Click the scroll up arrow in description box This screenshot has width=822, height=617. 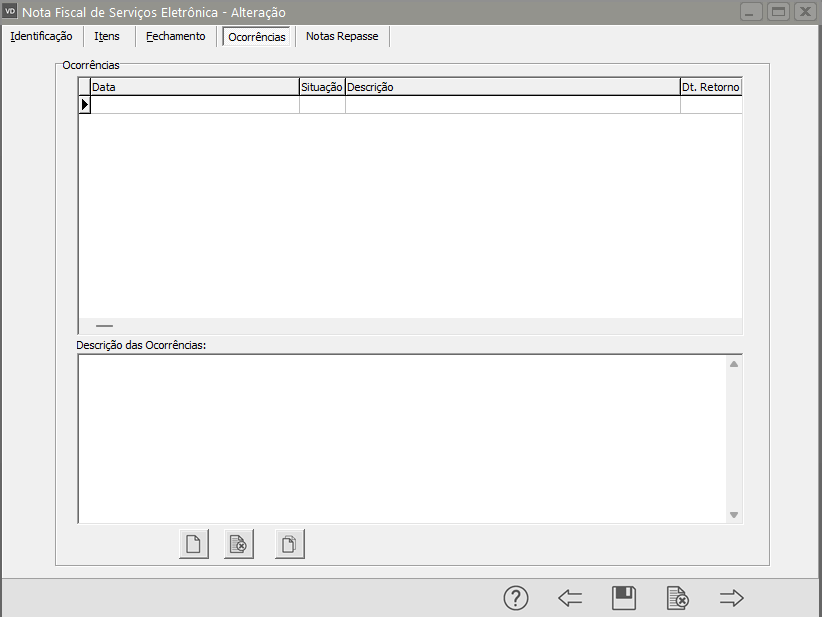pyautogui.click(x=733, y=364)
